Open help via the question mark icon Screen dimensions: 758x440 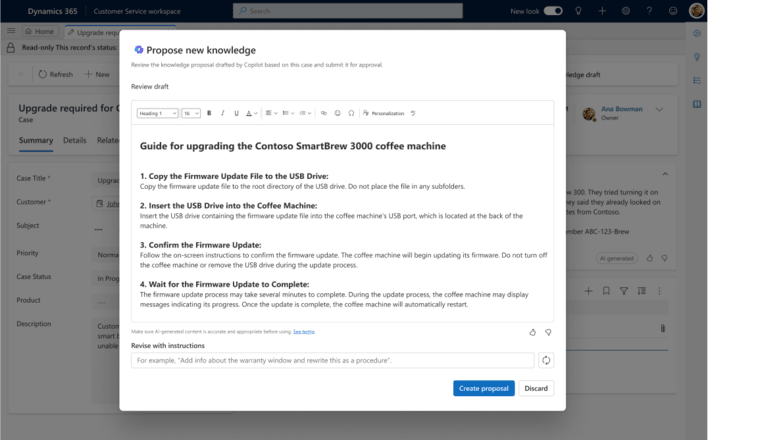[649, 11]
